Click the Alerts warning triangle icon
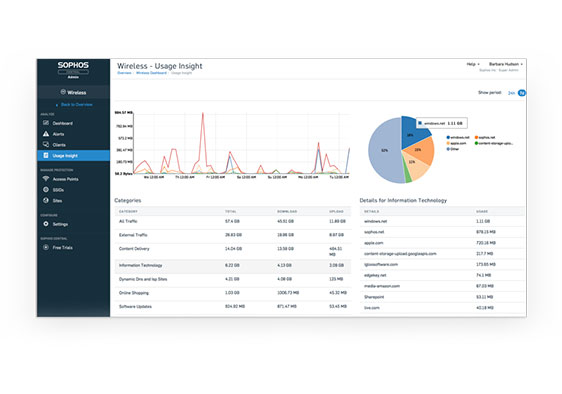The image size is (562, 394). (46, 134)
